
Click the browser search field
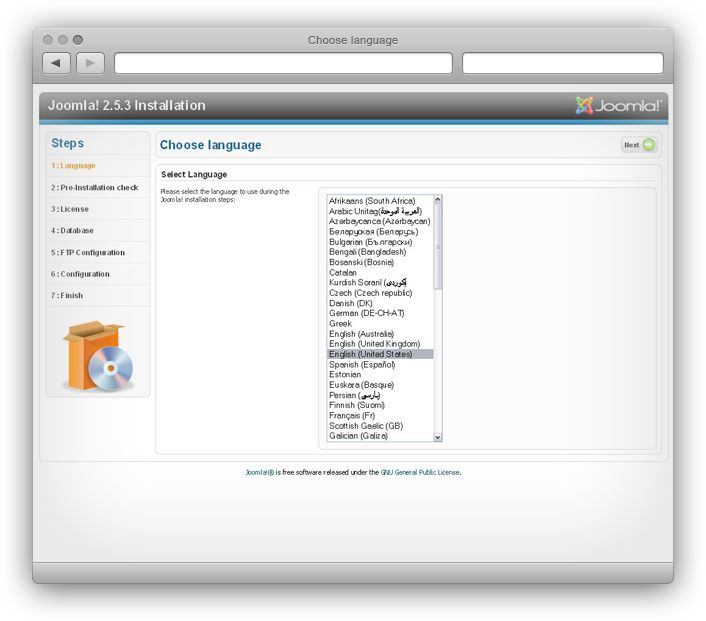[x=563, y=63]
